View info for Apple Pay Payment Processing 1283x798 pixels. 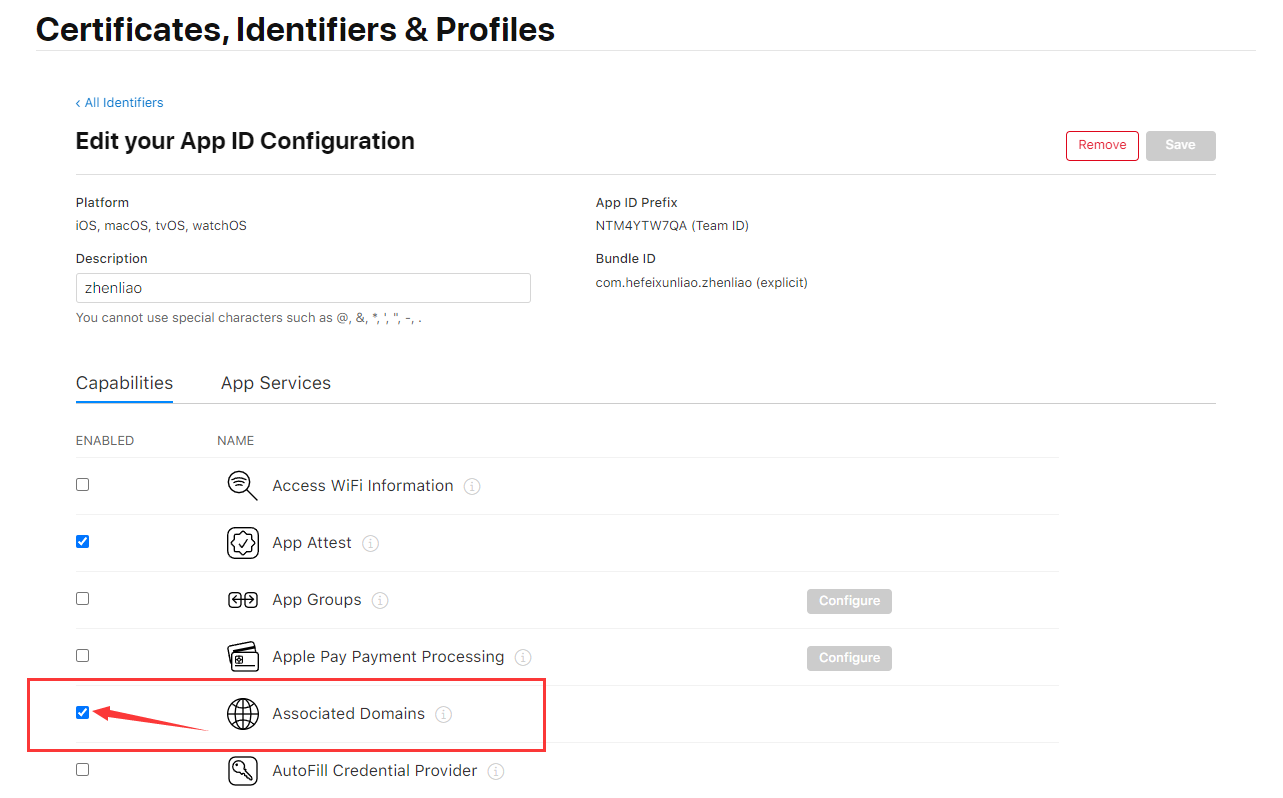click(x=523, y=658)
